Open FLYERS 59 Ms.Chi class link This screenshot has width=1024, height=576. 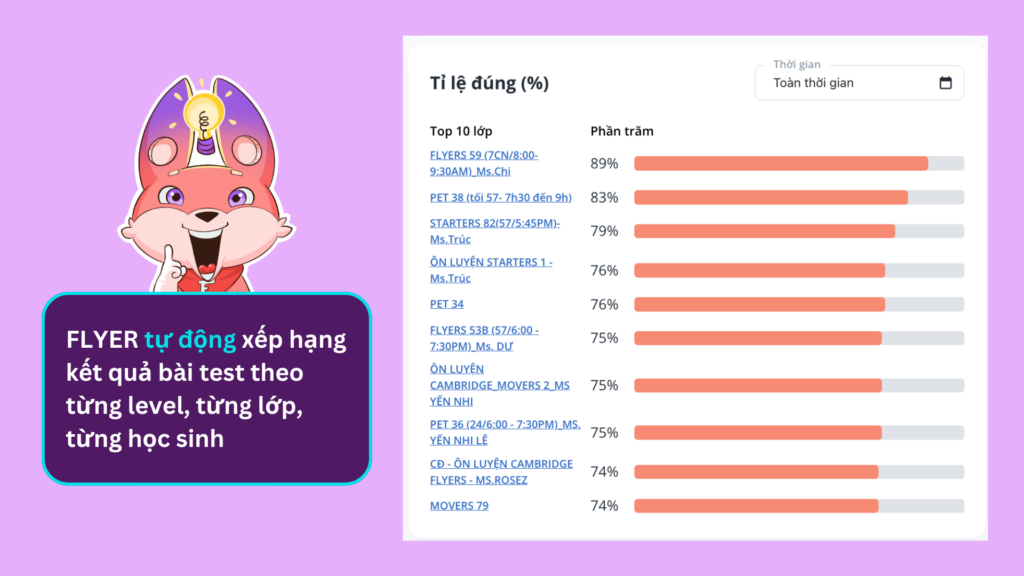click(x=484, y=163)
